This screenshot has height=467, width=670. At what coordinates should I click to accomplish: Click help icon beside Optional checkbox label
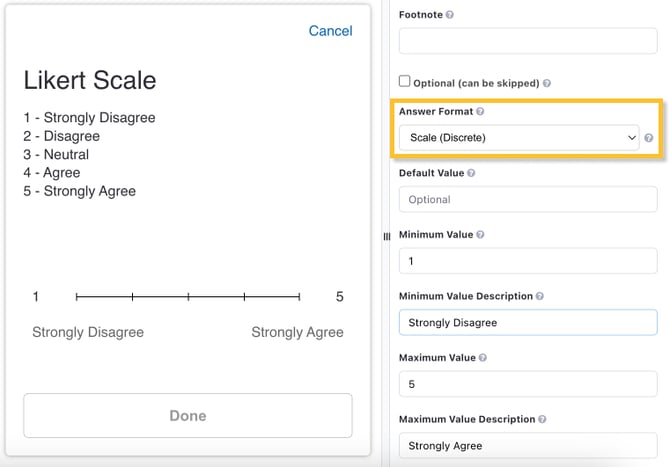(546, 83)
